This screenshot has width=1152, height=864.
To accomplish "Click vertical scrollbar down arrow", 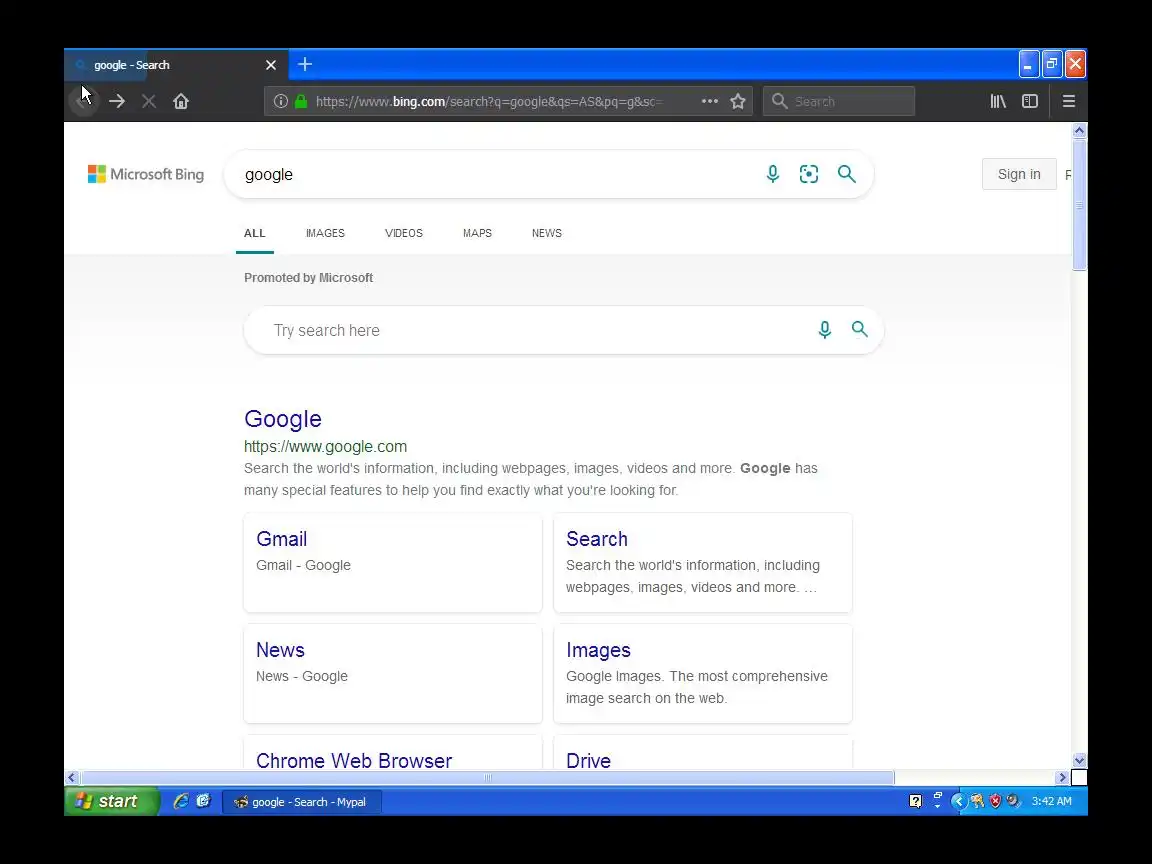I will tap(1079, 760).
